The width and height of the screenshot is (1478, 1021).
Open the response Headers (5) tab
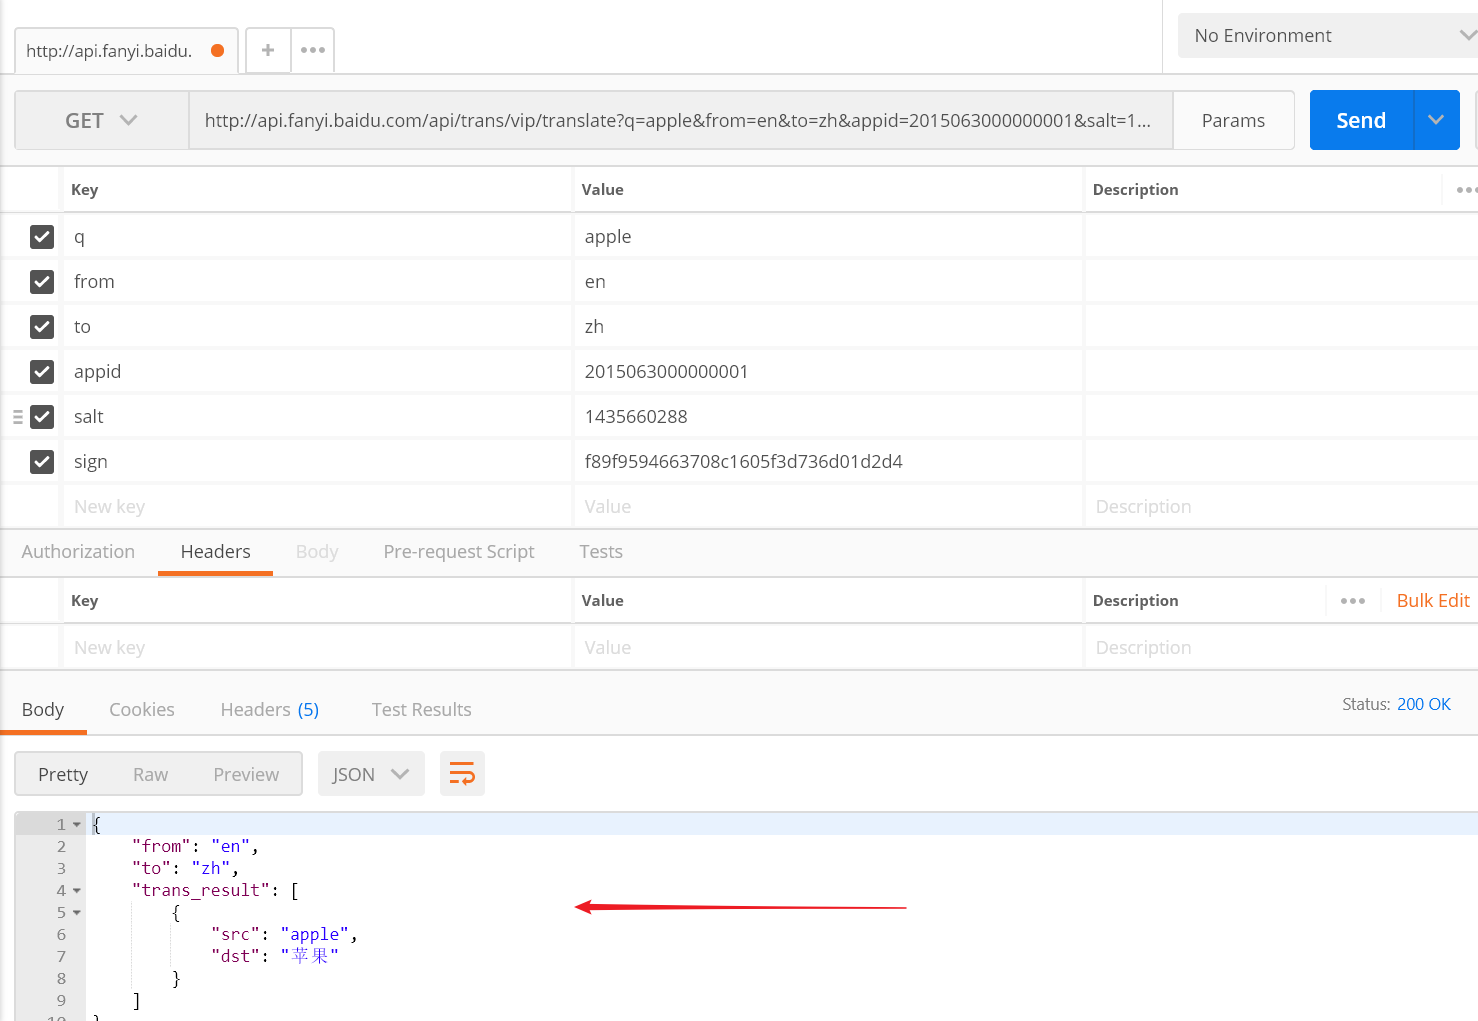270,710
